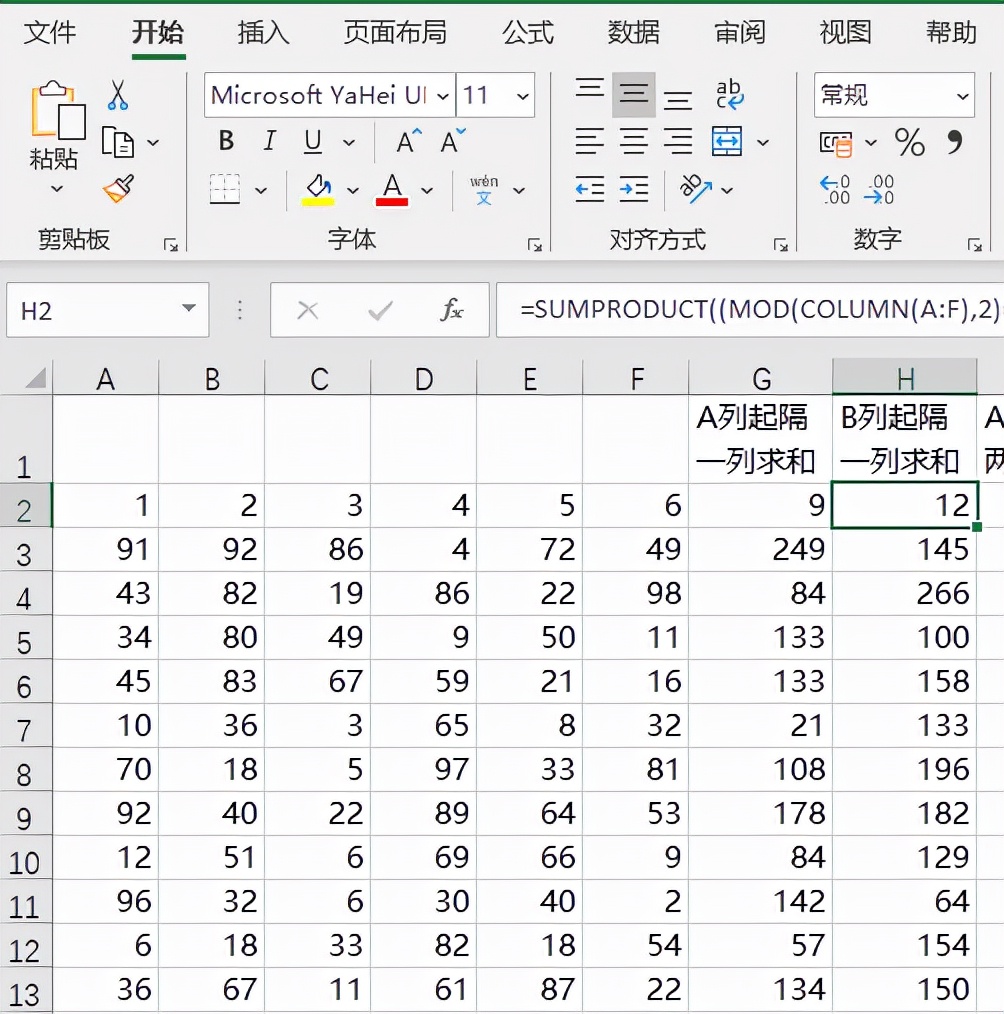This screenshot has height=1014, width=1004.
Task: Click the Insert Function fx icon
Action: point(451,310)
